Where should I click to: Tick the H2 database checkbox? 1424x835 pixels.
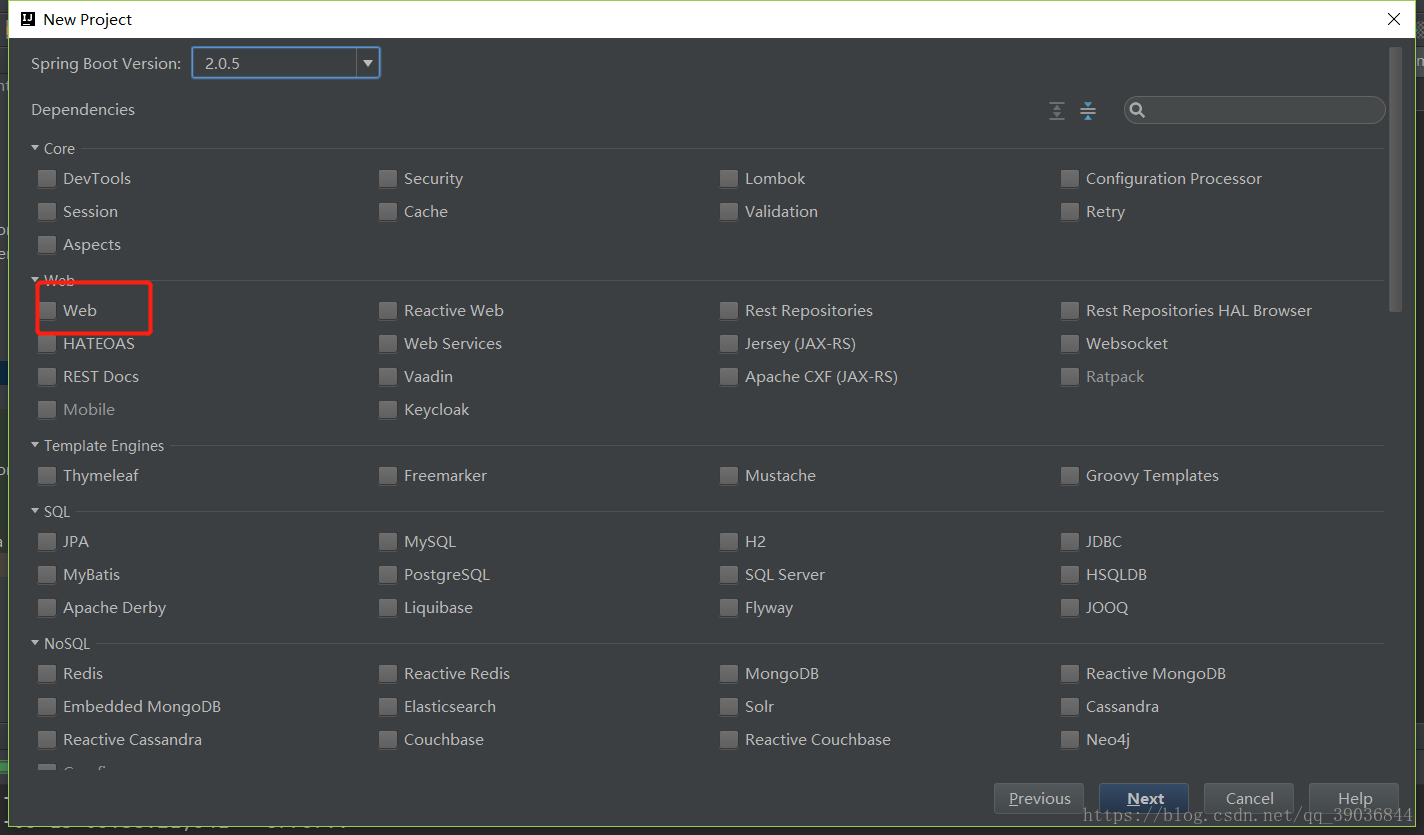coord(729,542)
